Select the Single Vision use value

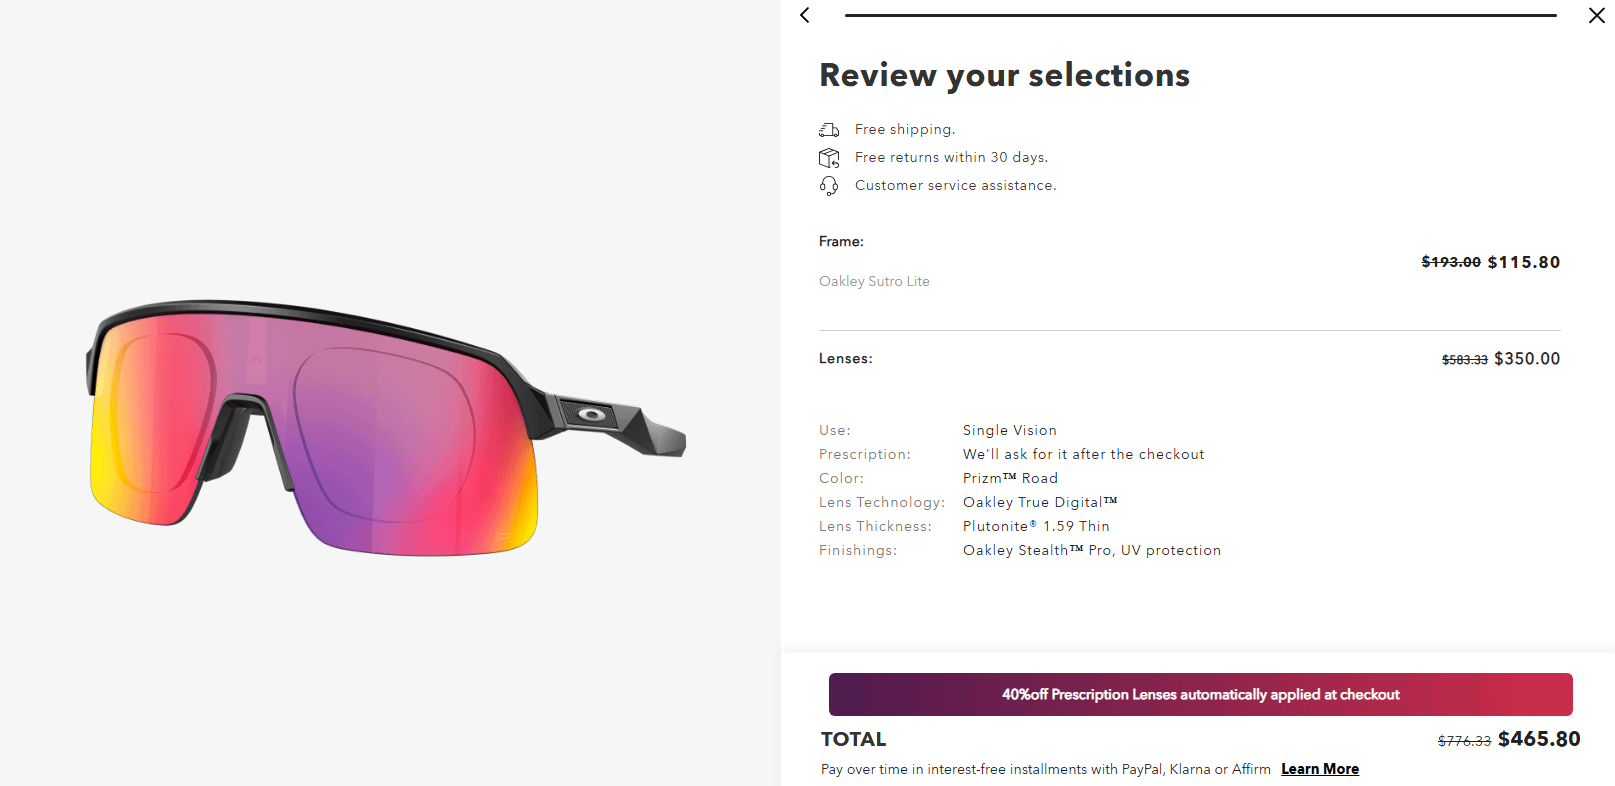pyautogui.click(x=1009, y=430)
